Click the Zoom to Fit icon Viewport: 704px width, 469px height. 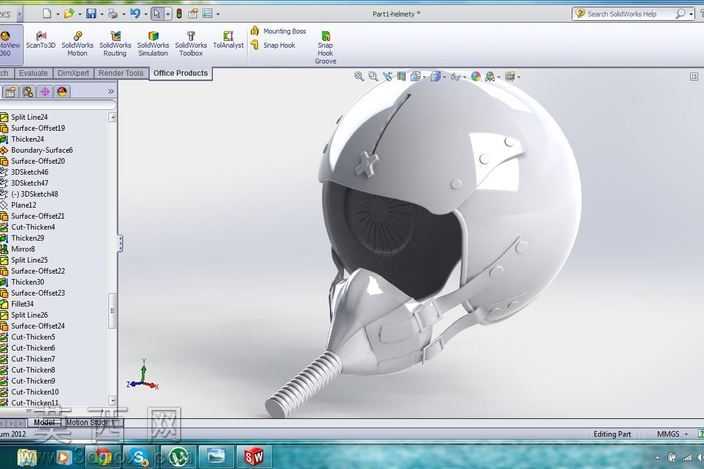click(359, 76)
